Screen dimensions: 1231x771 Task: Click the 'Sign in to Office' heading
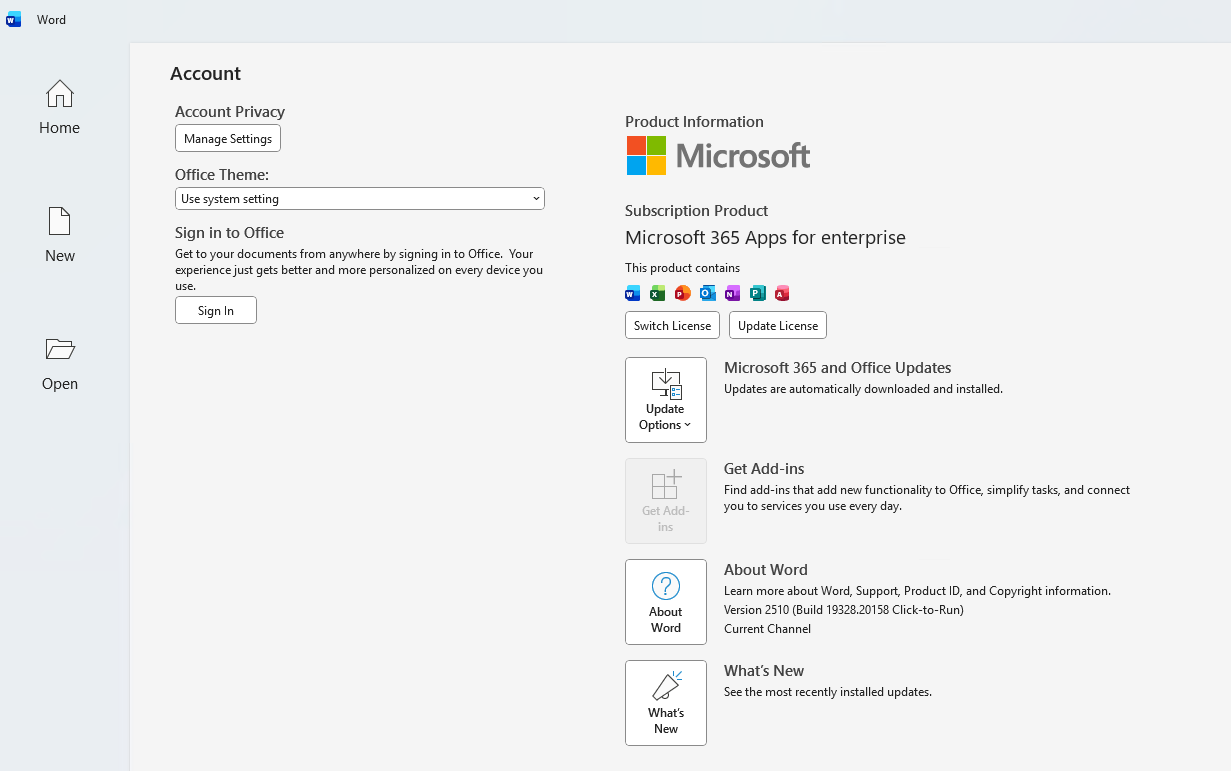click(x=230, y=233)
